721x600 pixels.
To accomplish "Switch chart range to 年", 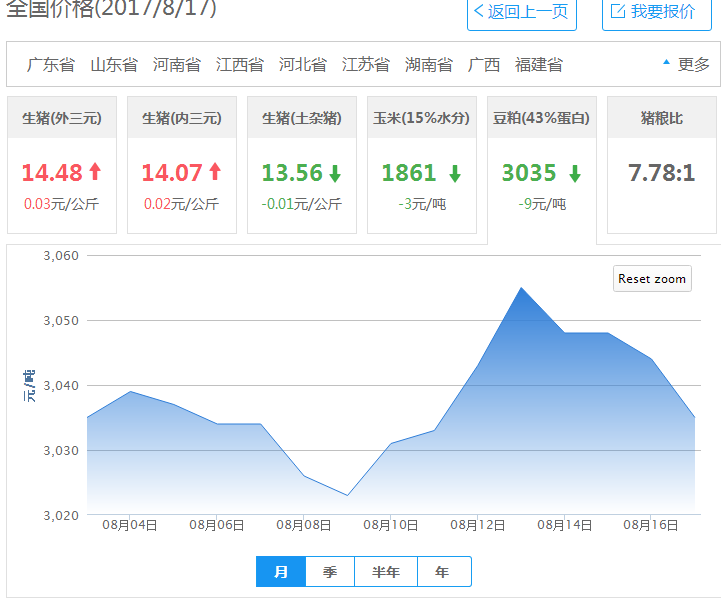I will pyautogui.click(x=444, y=571).
